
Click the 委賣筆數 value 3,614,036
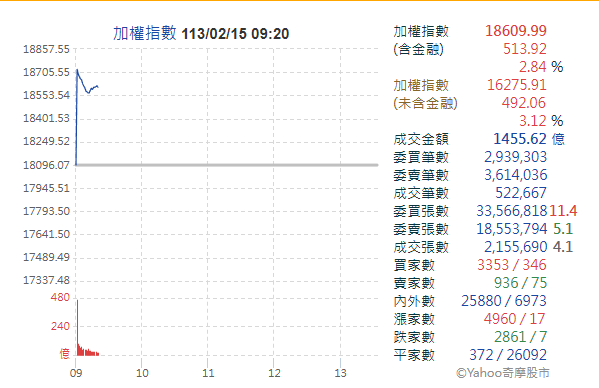[516, 175]
